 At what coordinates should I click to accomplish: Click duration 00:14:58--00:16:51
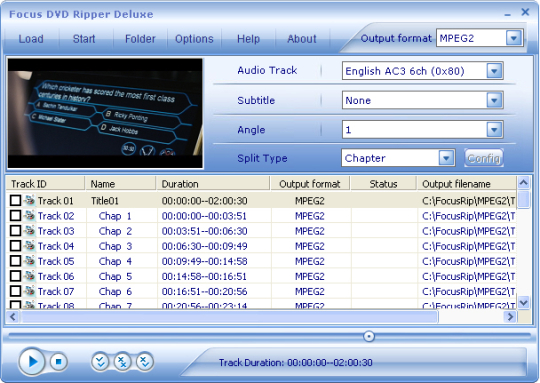point(205,277)
